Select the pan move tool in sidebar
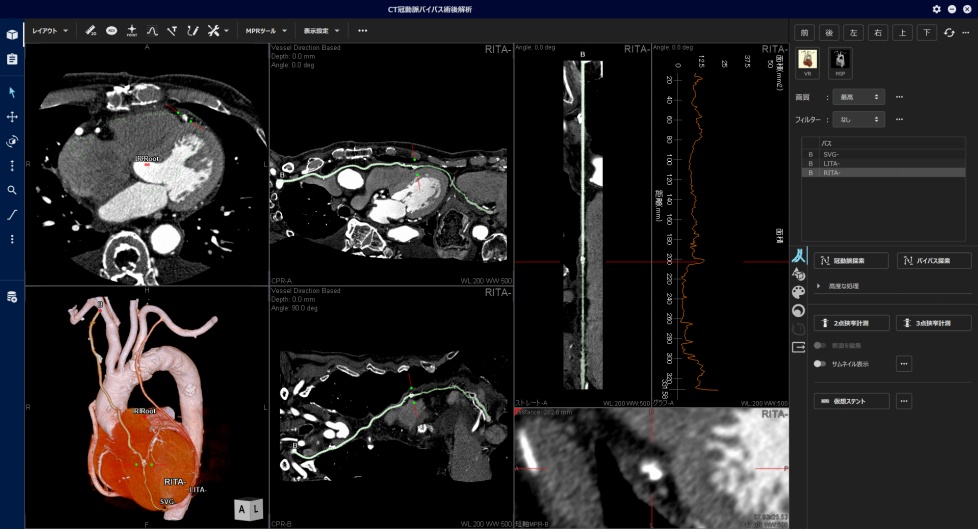 click(x=12, y=117)
